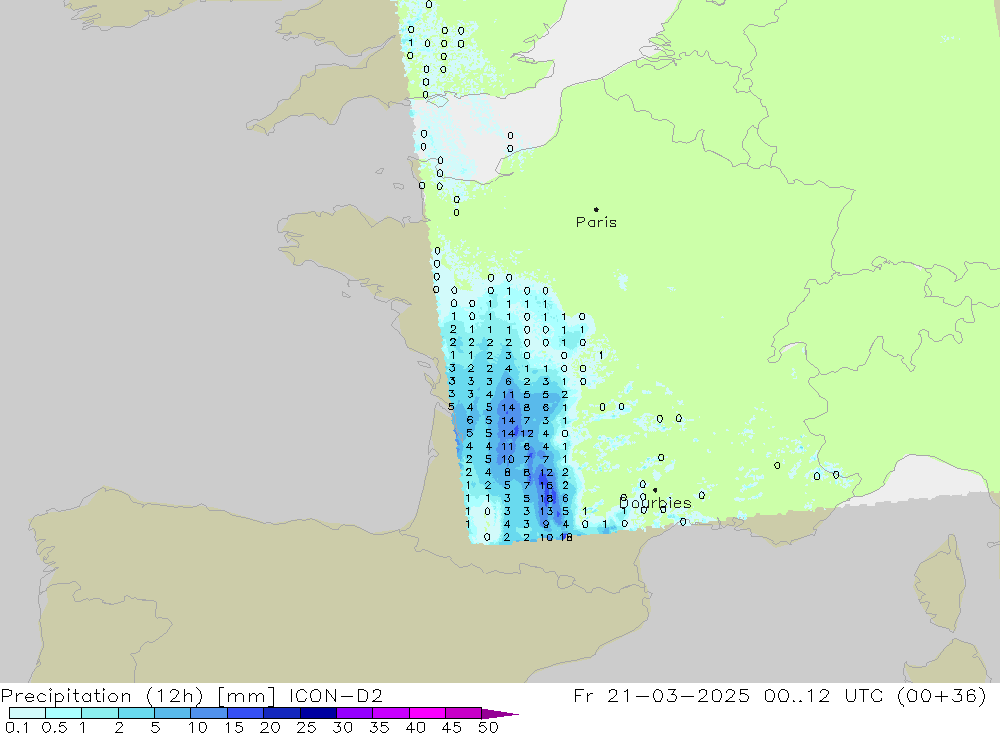Click the 0.1–0.5 mm palest cyan legend swatch
Viewport: 1000px width, 733px height.
point(27,713)
